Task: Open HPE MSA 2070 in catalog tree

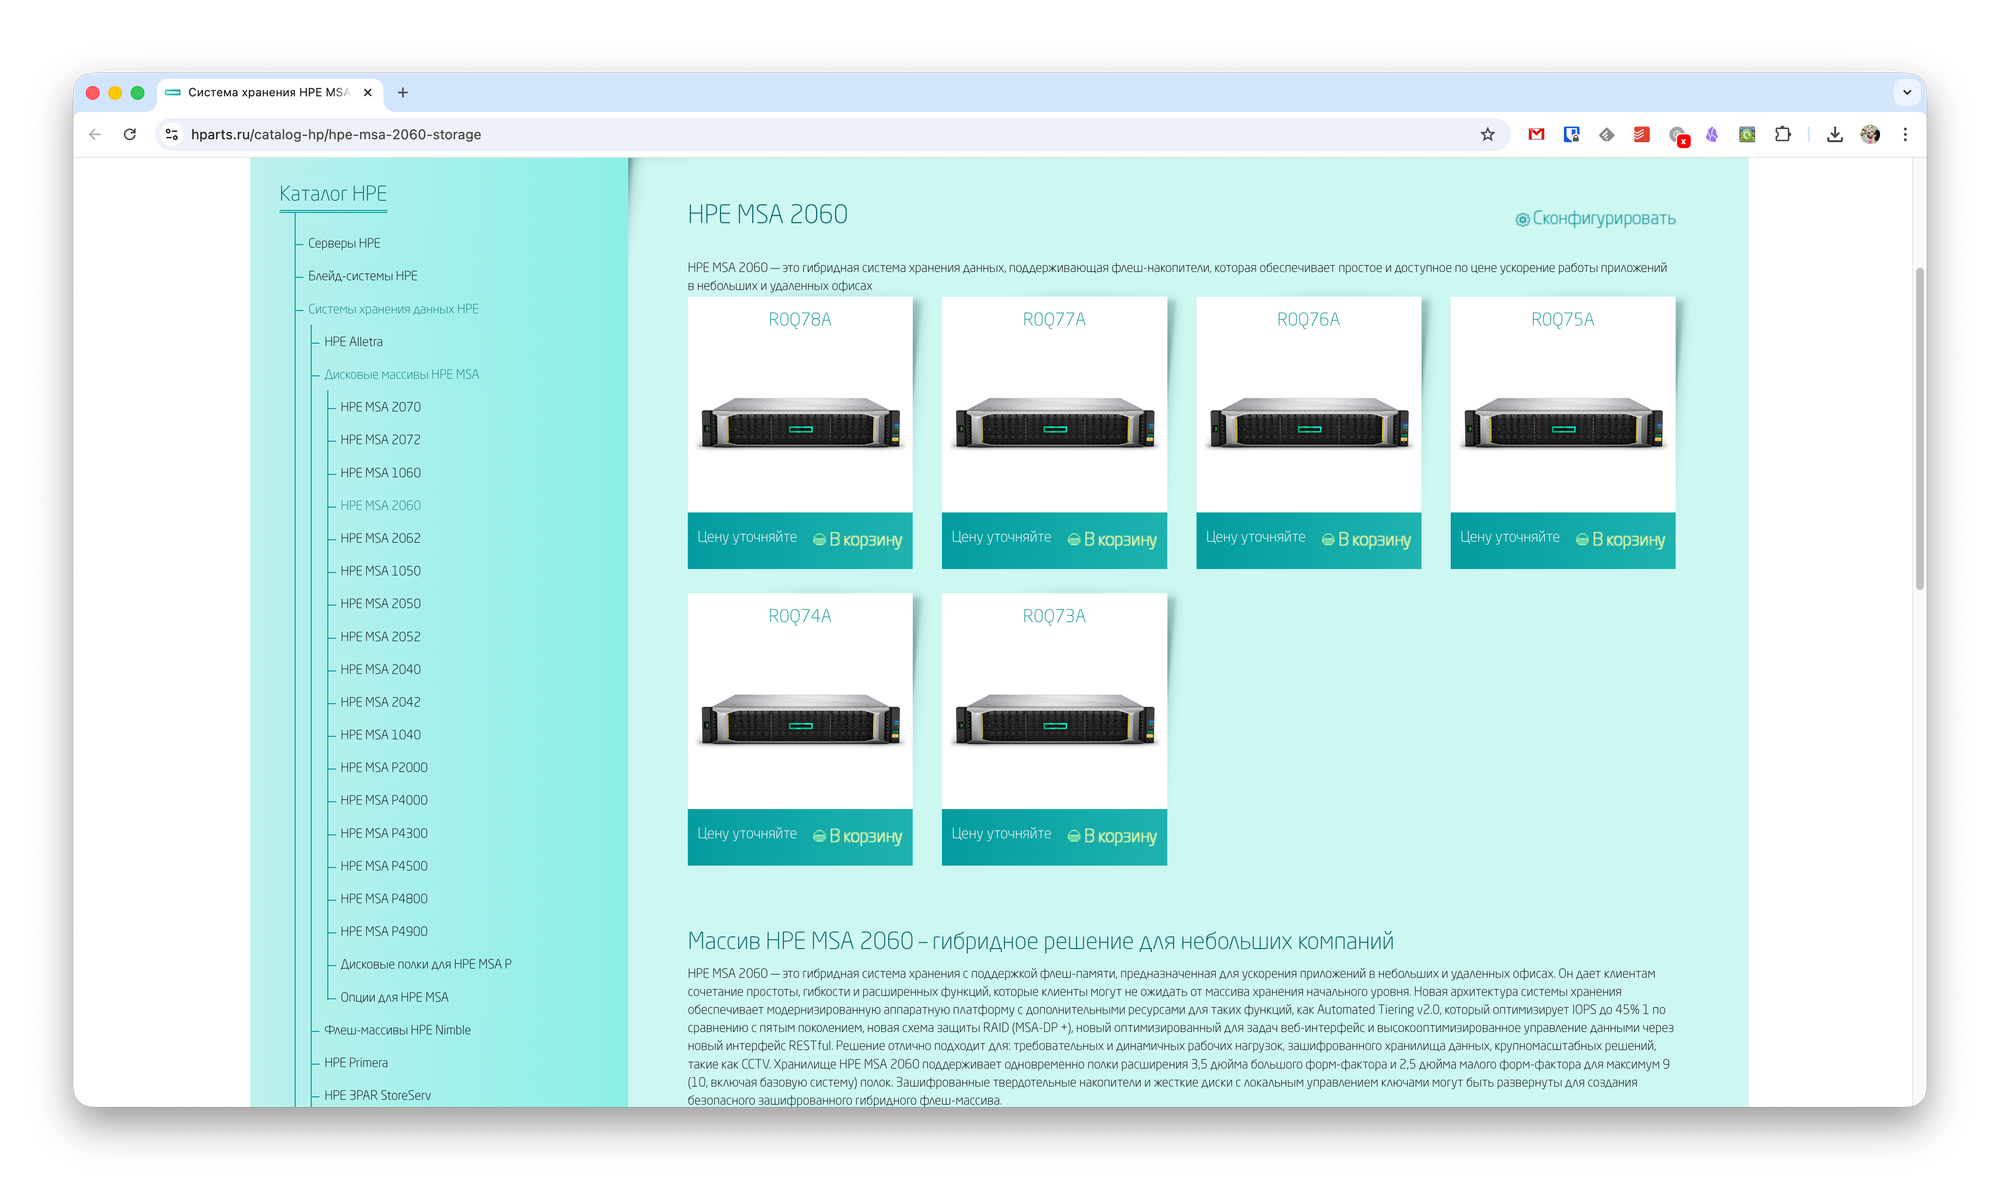Action: [380, 407]
